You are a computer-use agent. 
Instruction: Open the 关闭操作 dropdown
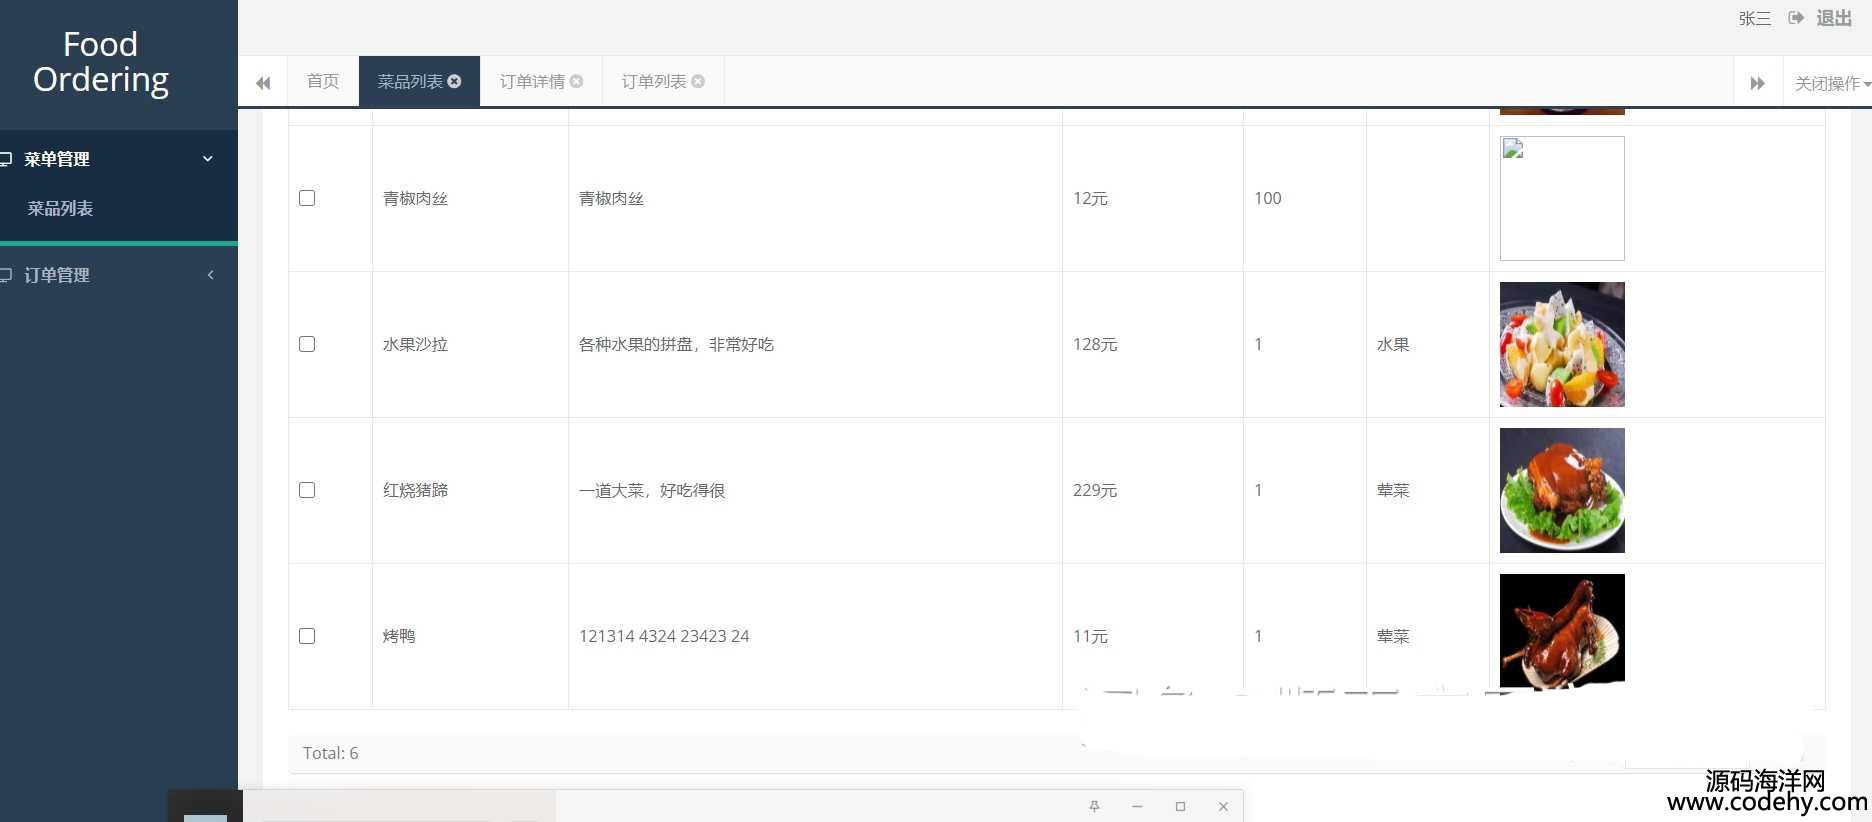click(1831, 83)
